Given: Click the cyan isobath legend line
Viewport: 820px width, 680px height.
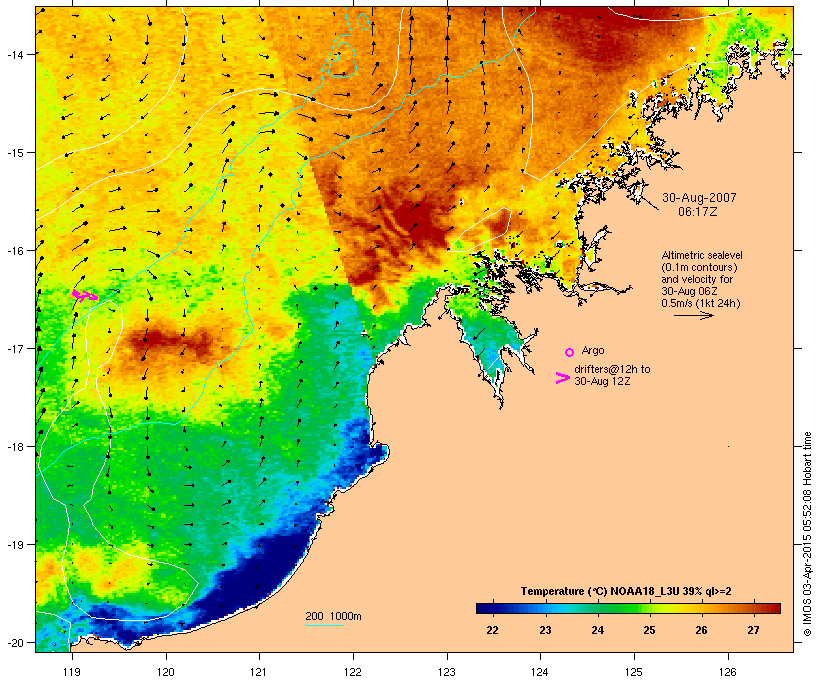Looking at the screenshot, I should [325, 625].
